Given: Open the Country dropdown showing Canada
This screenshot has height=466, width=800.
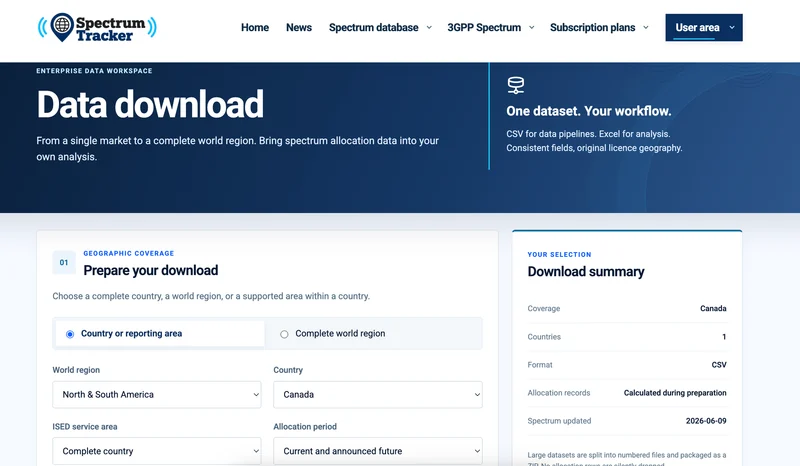Looking at the screenshot, I should point(378,395).
